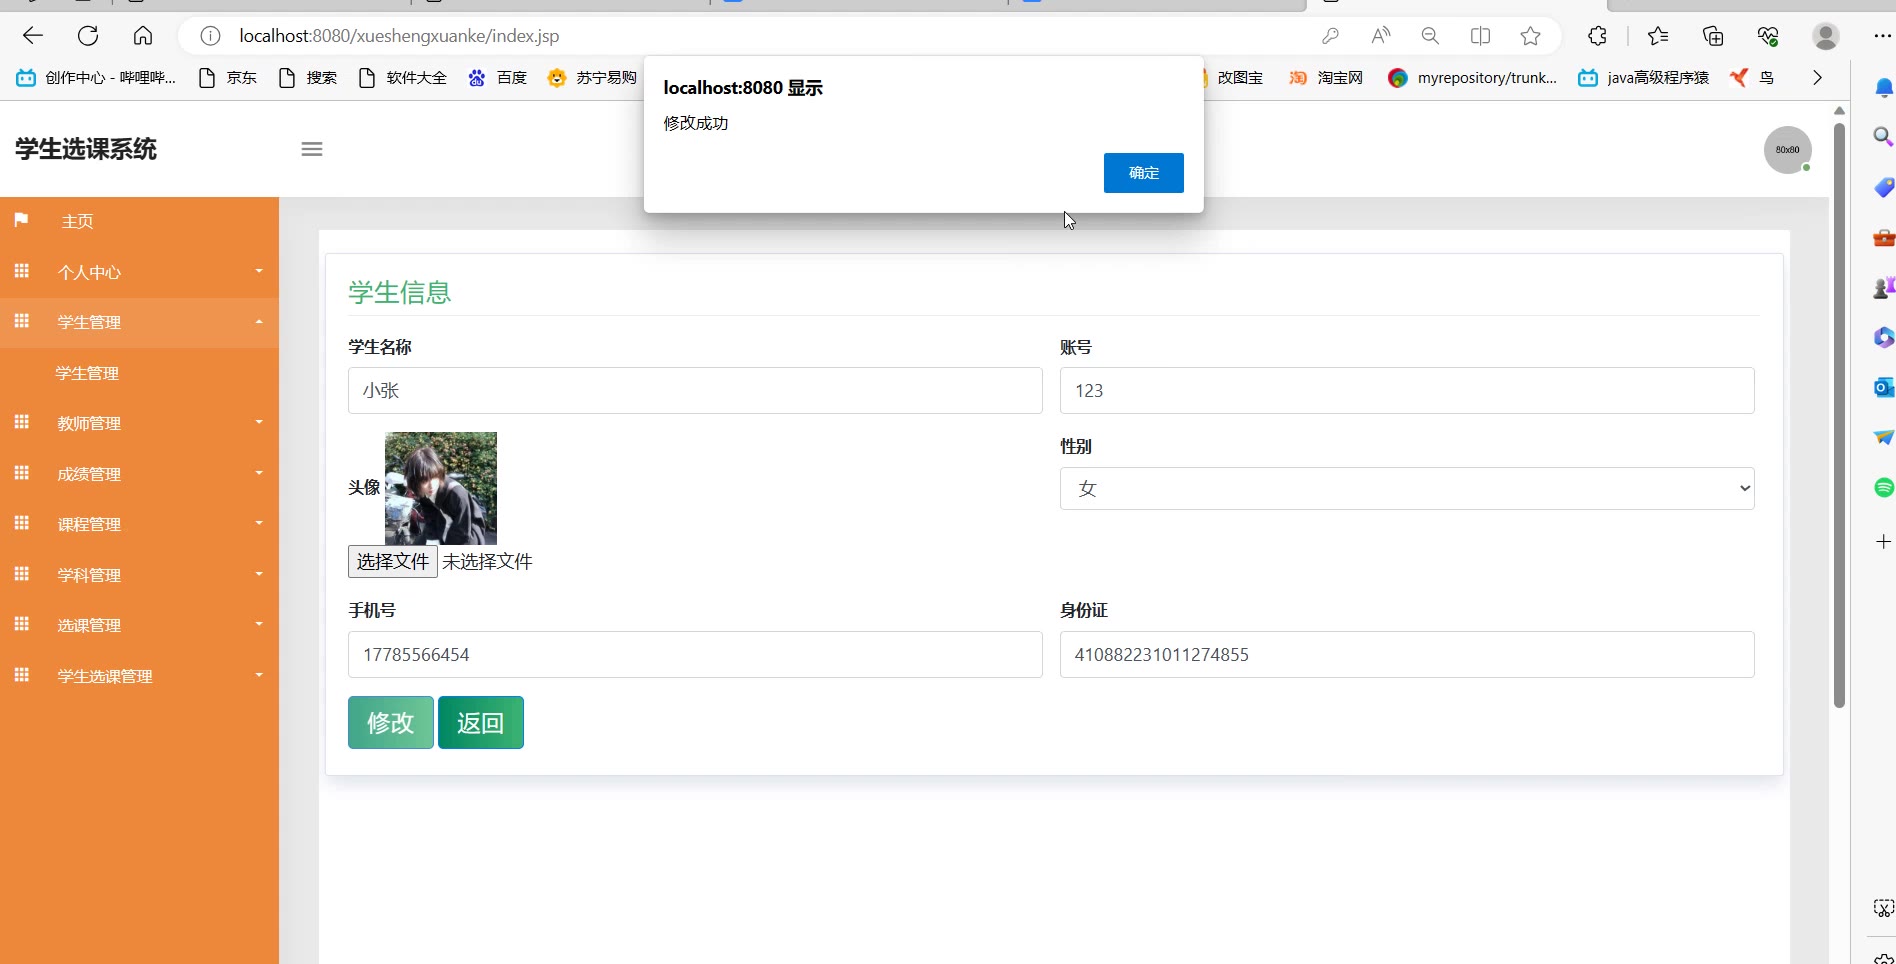Open Spotify from the browser sidebar

point(1884,487)
